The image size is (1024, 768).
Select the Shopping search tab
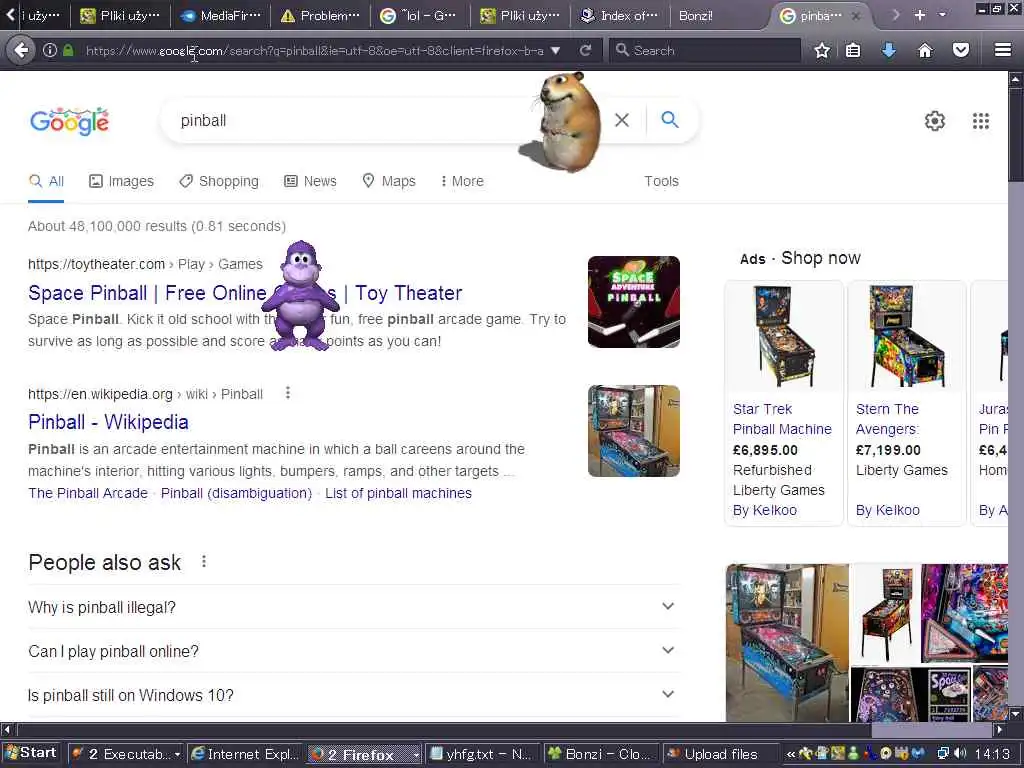[219, 181]
